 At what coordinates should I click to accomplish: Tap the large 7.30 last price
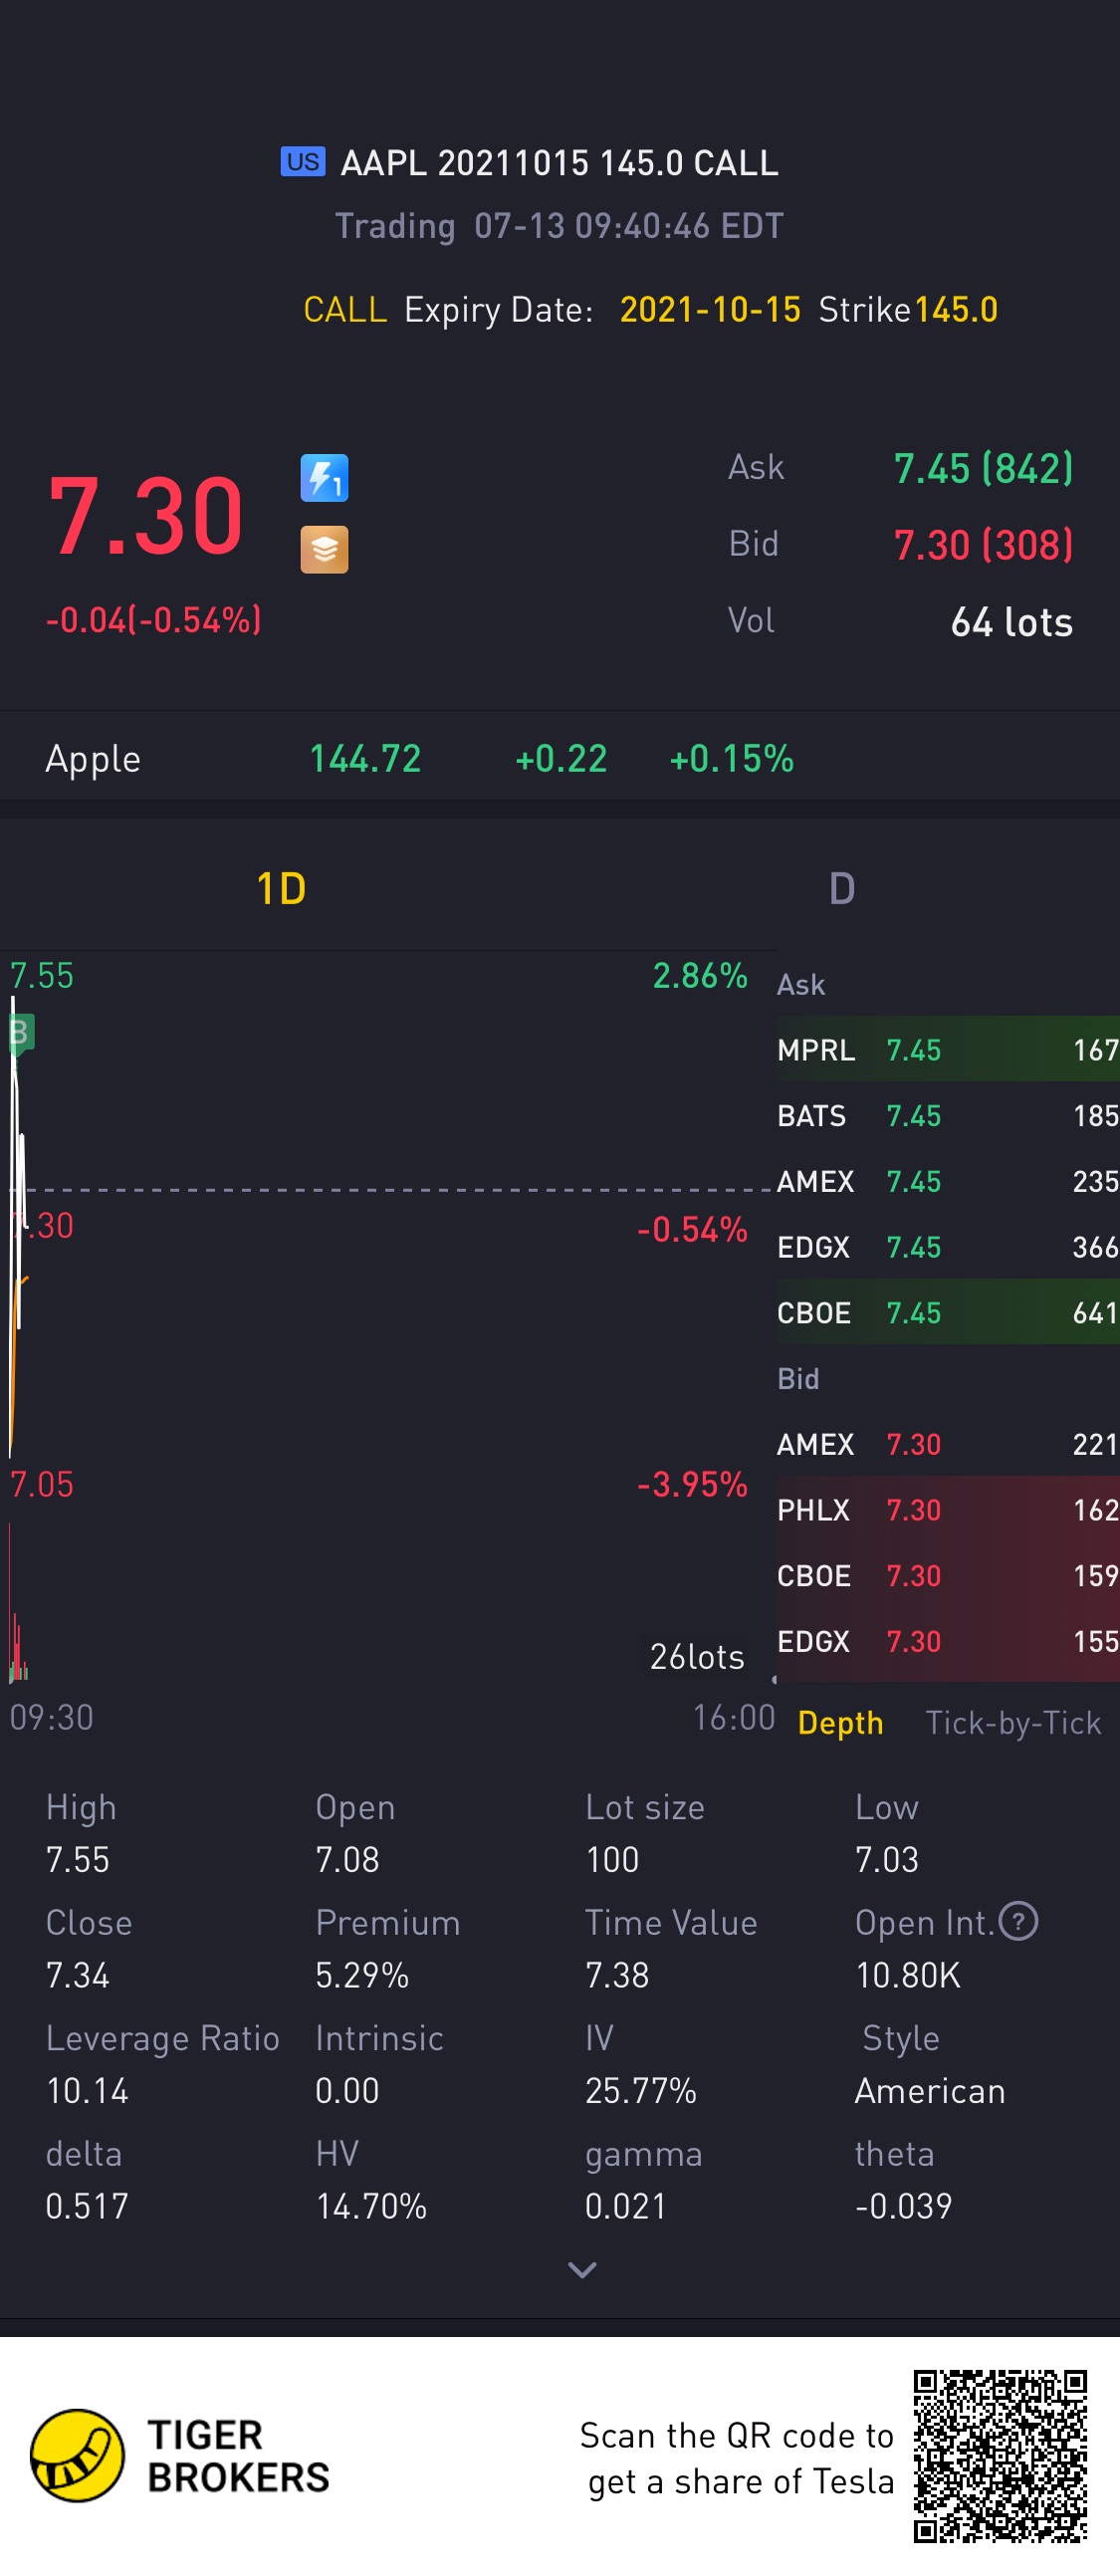[146, 516]
